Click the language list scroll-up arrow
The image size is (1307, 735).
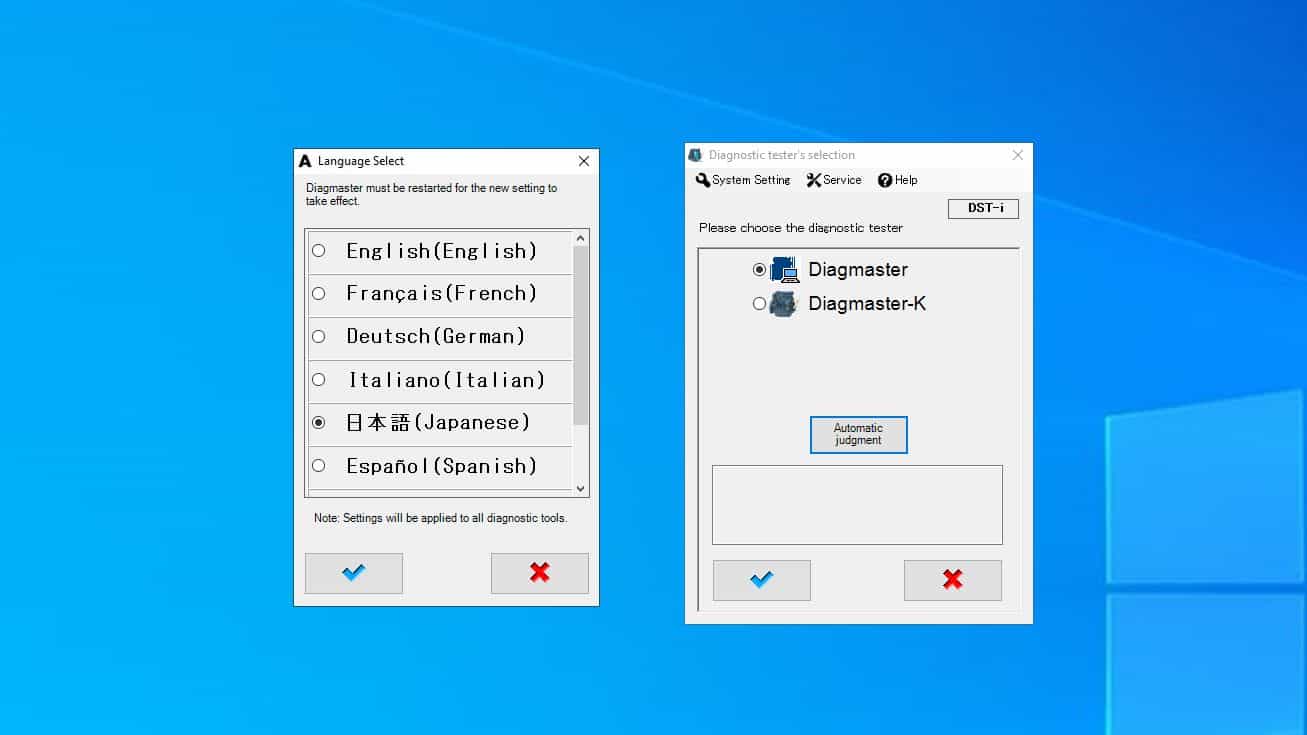(x=581, y=238)
